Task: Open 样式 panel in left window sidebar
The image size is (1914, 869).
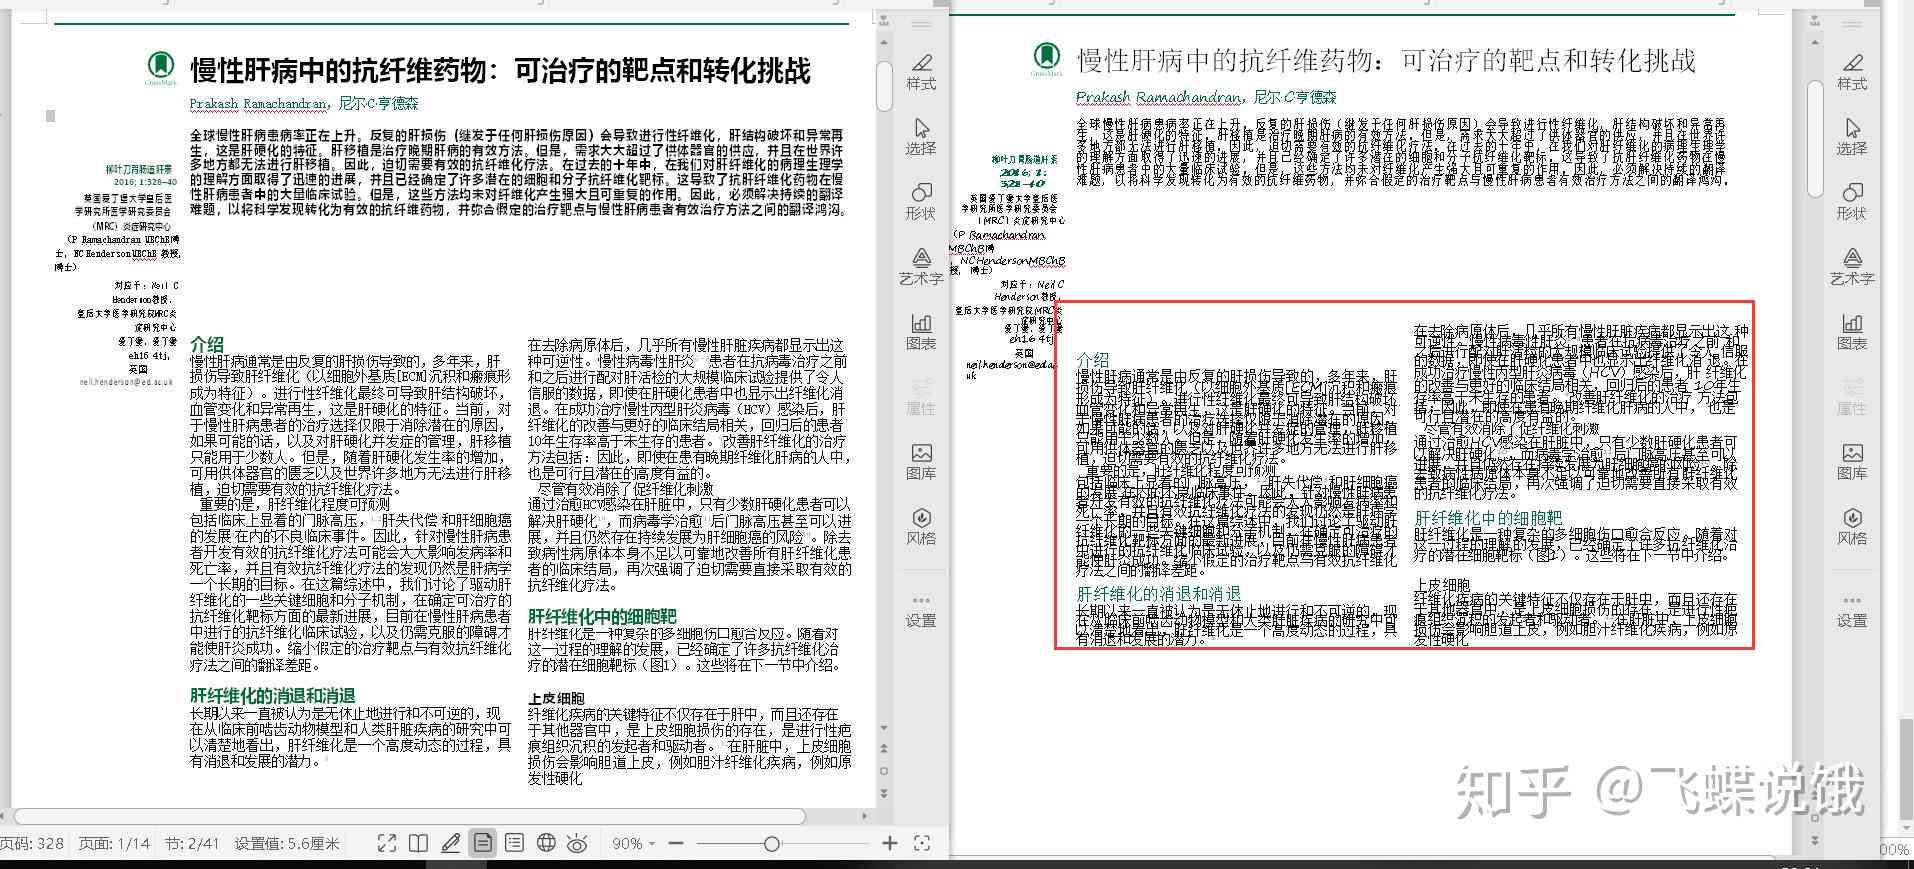Action: [921, 72]
